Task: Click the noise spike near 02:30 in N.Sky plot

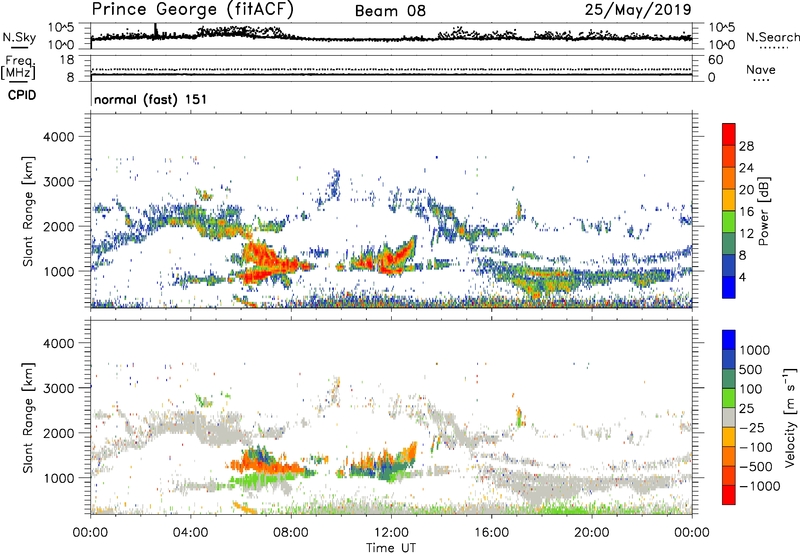Action: coord(156,31)
